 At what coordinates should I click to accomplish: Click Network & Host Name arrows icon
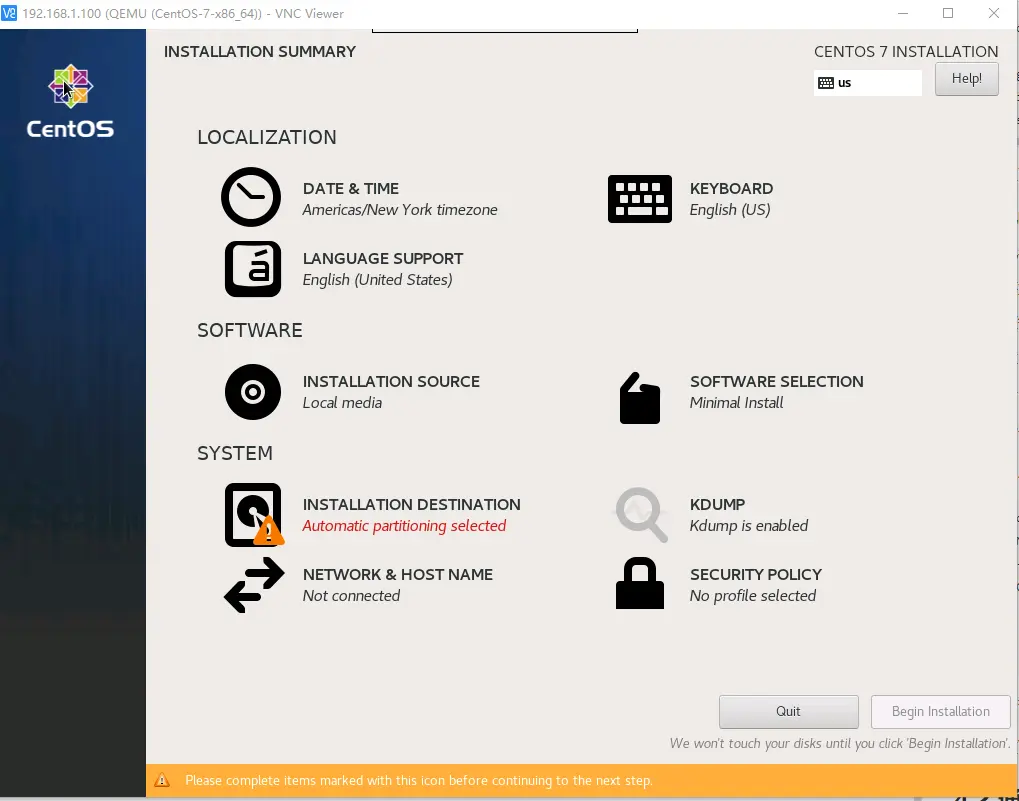[254, 585]
